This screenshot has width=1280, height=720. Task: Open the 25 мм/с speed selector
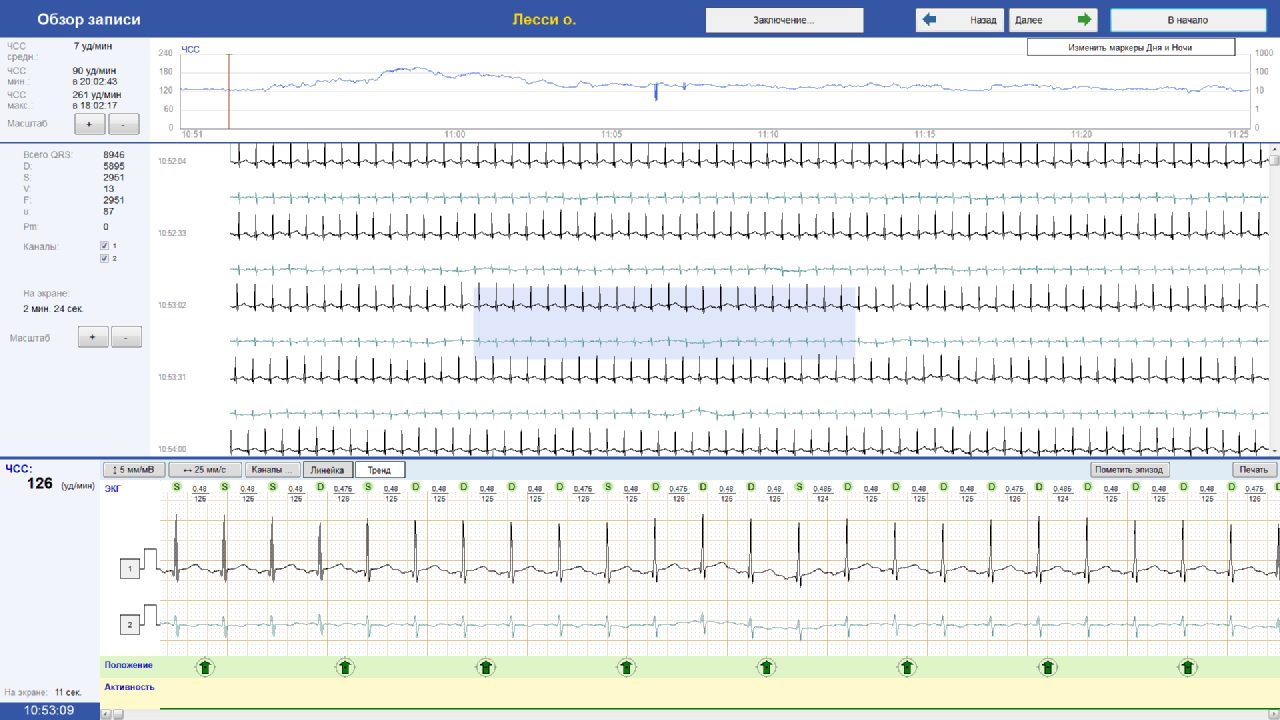[x=204, y=469]
